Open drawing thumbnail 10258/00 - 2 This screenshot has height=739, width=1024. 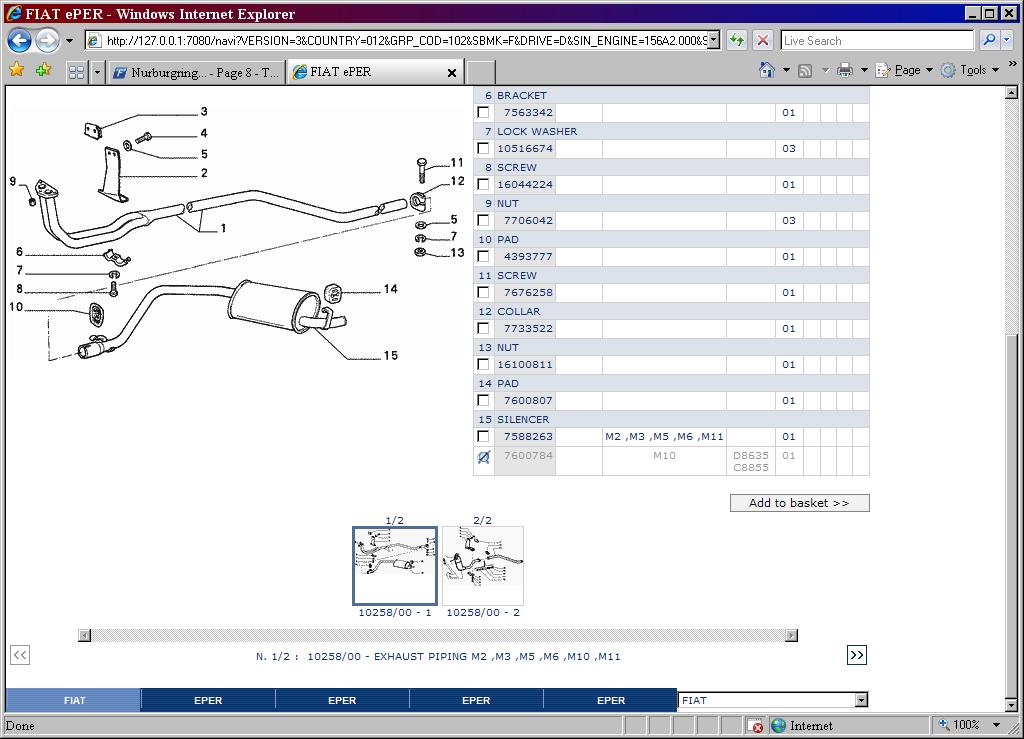coord(483,566)
